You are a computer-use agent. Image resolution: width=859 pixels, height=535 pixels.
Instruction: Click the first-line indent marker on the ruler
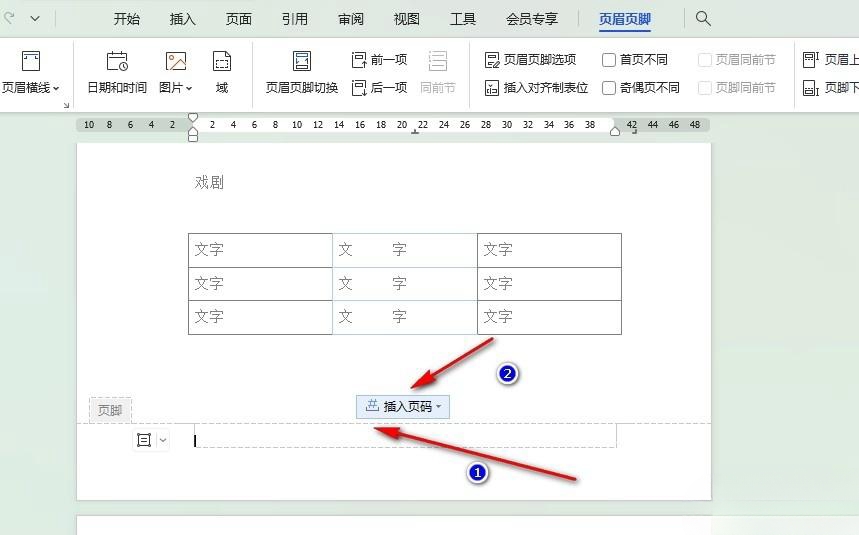[193, 117]
